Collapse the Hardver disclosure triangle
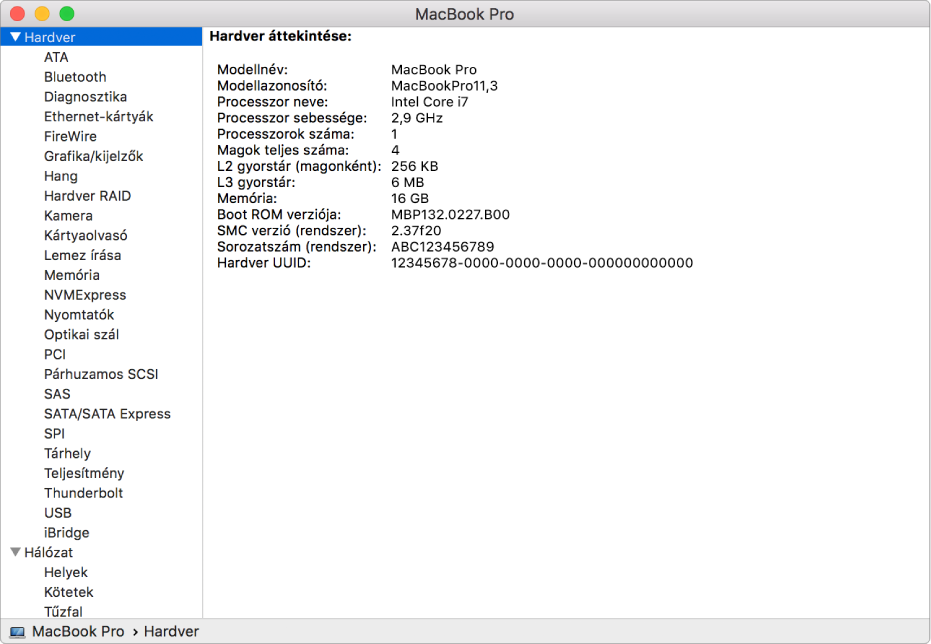The height and width of the screenshot is (644, 931). (16, 37)
